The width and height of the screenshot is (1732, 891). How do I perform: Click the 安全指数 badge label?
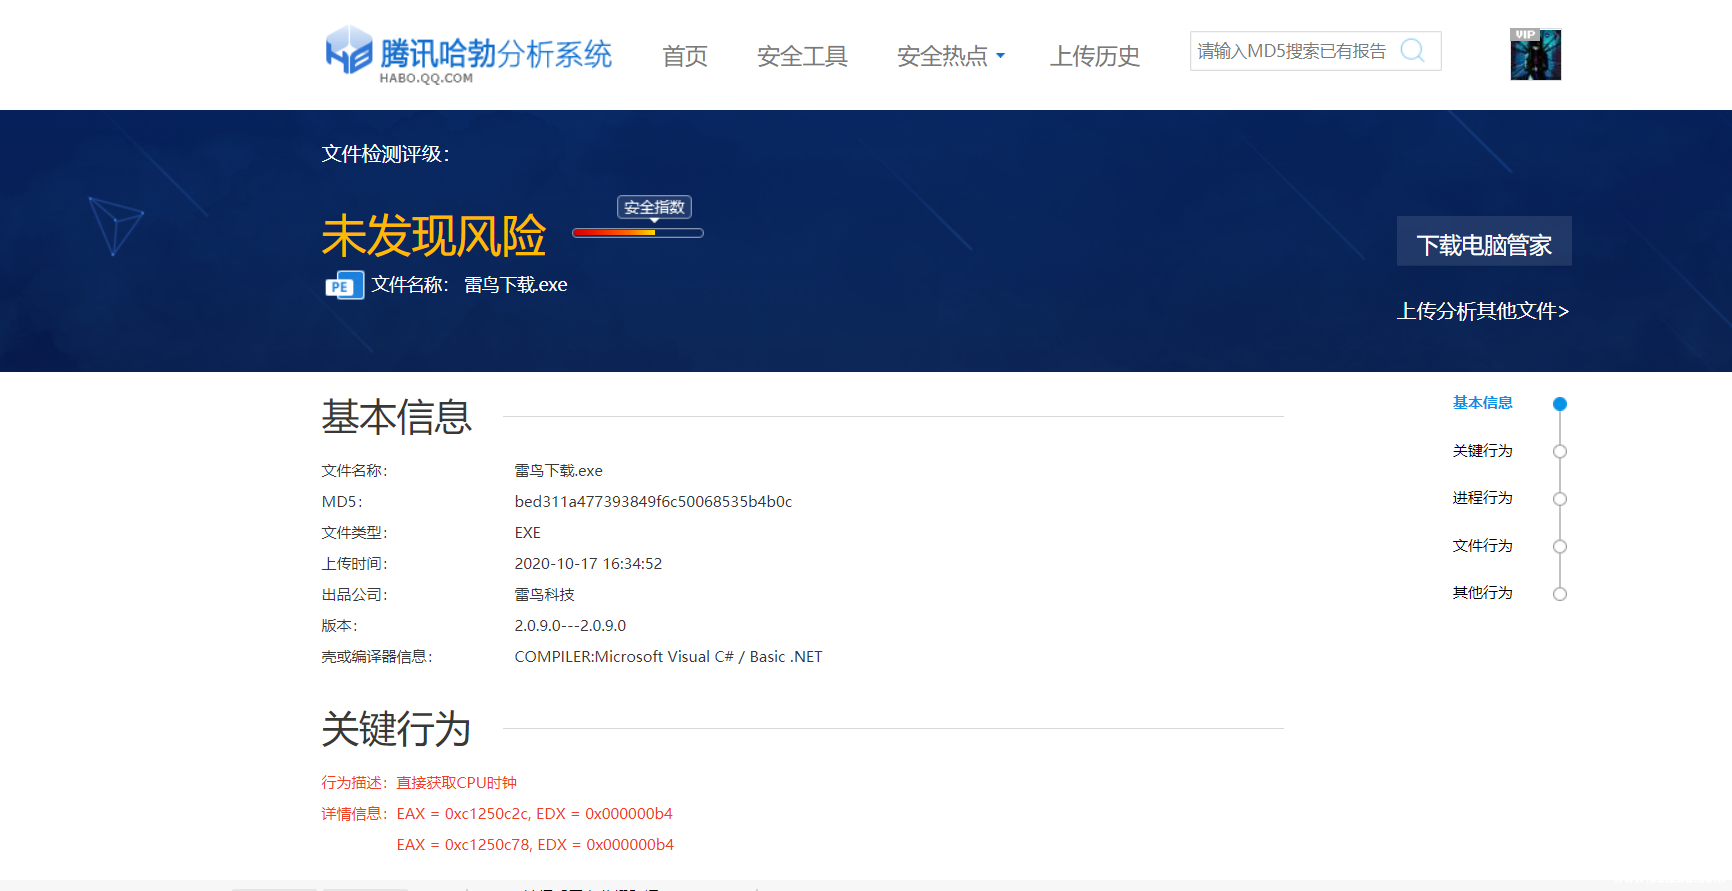654,207
